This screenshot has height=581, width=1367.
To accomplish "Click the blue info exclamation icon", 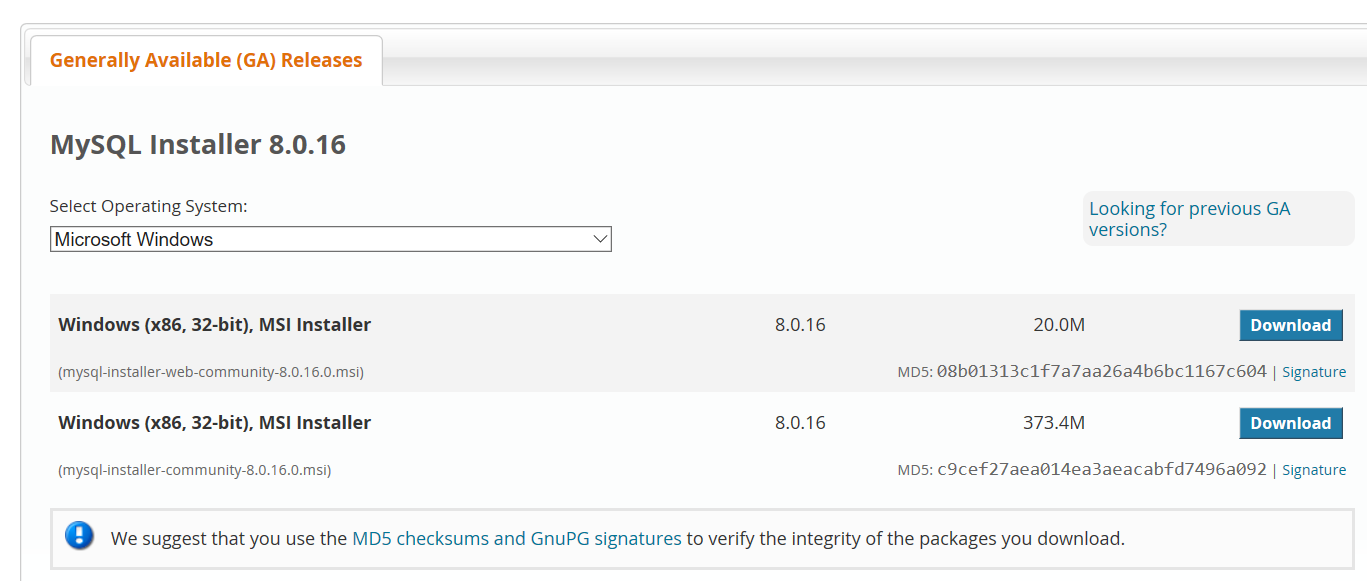I will [x=79, y=536].
